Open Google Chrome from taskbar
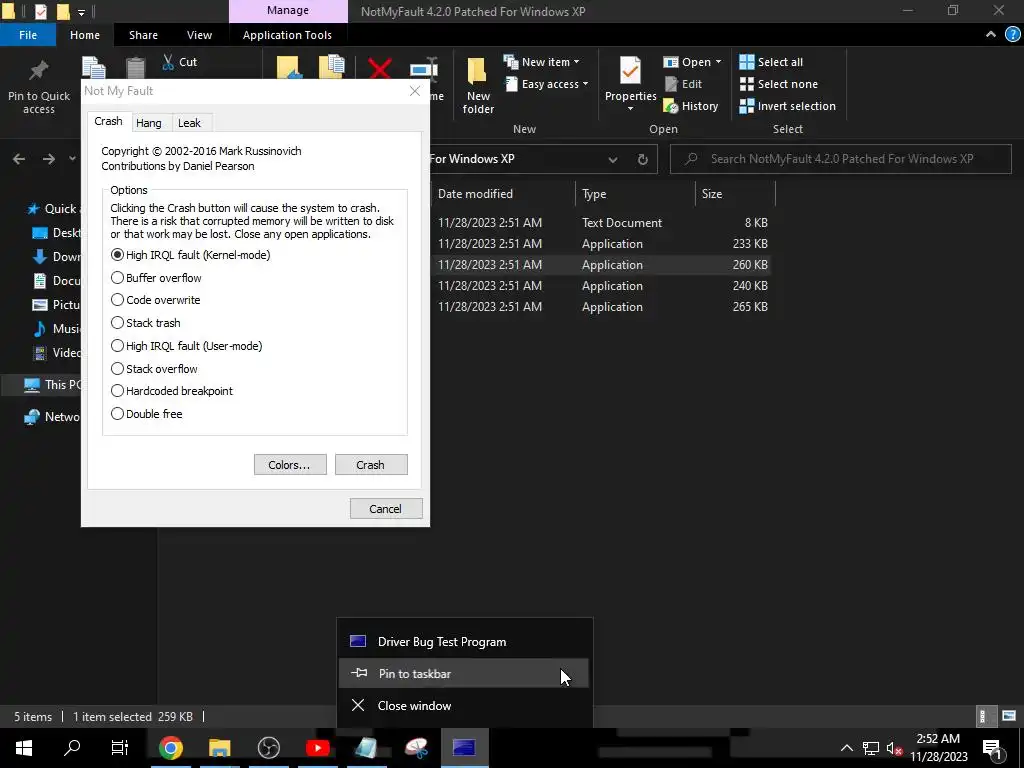The width and height of the screenshot is (1024, 768). point(170,748)
